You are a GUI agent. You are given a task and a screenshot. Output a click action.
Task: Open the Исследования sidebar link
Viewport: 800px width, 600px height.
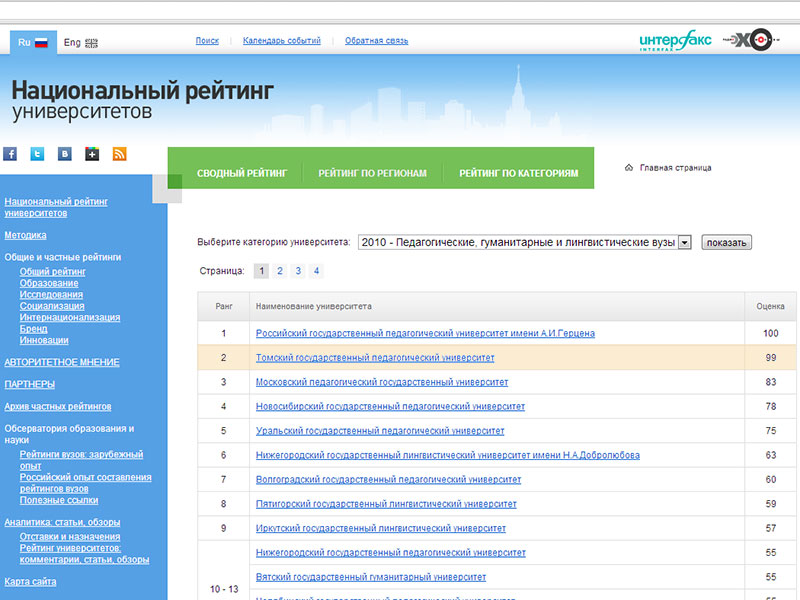point(51,294)
